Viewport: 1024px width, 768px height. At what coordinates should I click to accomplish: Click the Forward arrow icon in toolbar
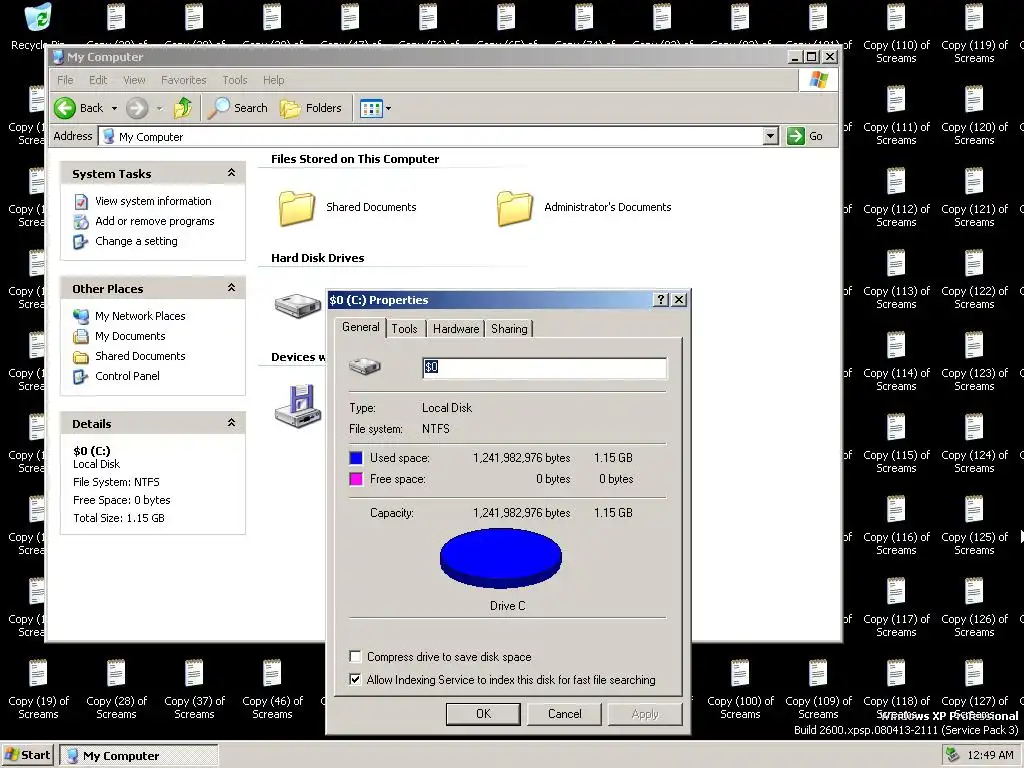point(136,108)
